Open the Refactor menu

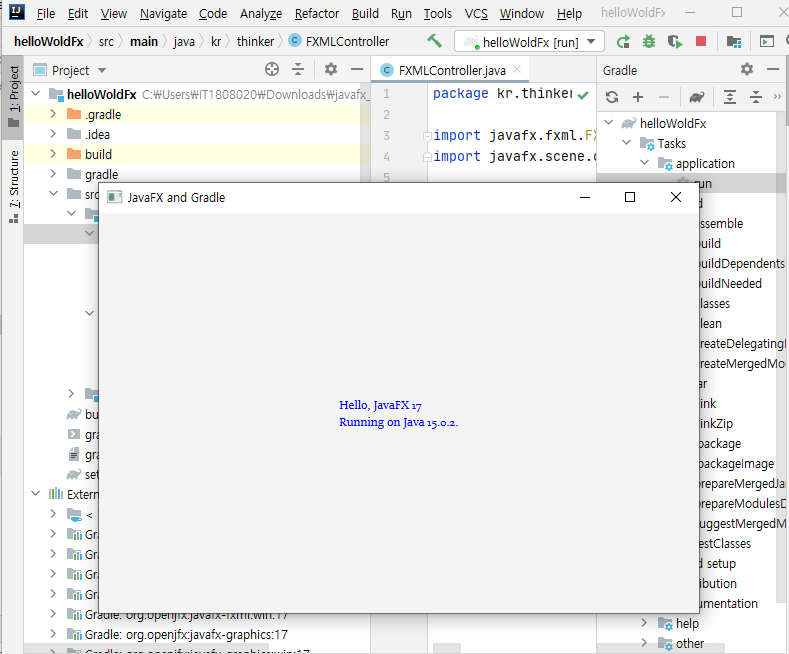click(317, 14)
